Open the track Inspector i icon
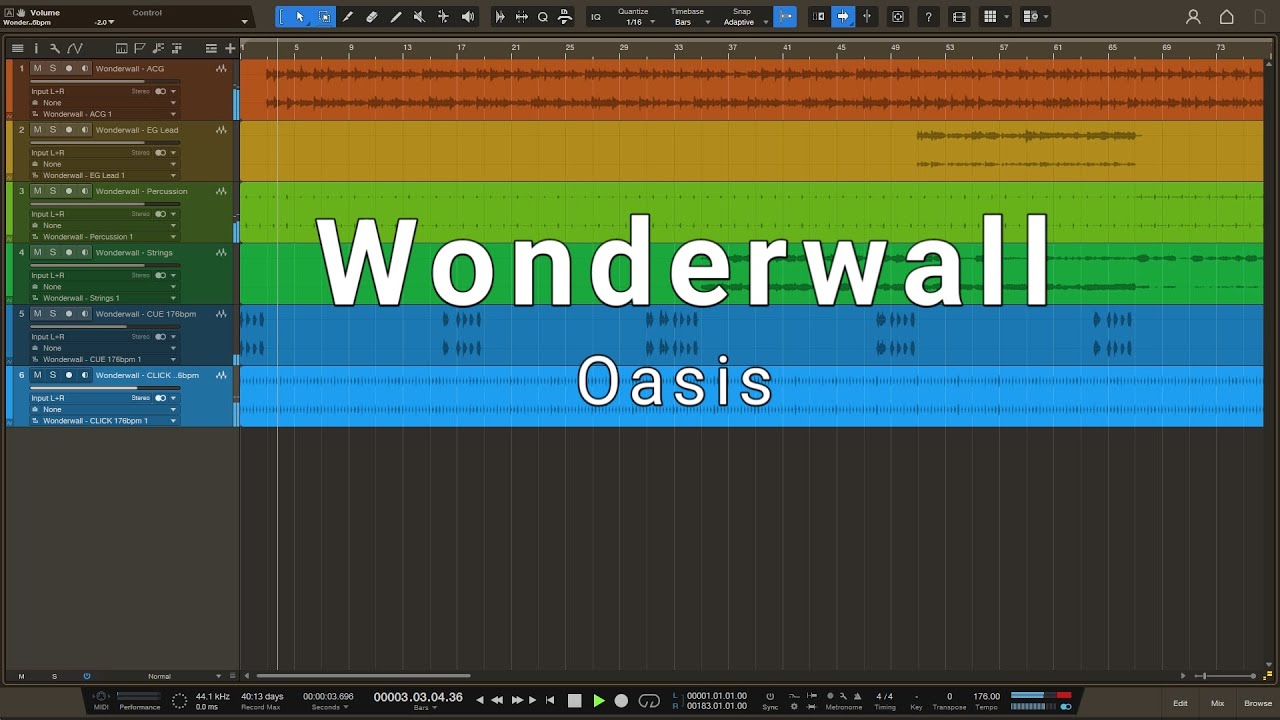 36,48
